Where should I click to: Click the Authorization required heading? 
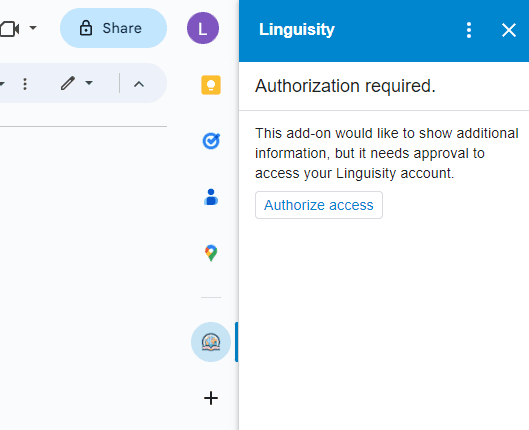tap(345, 86)
